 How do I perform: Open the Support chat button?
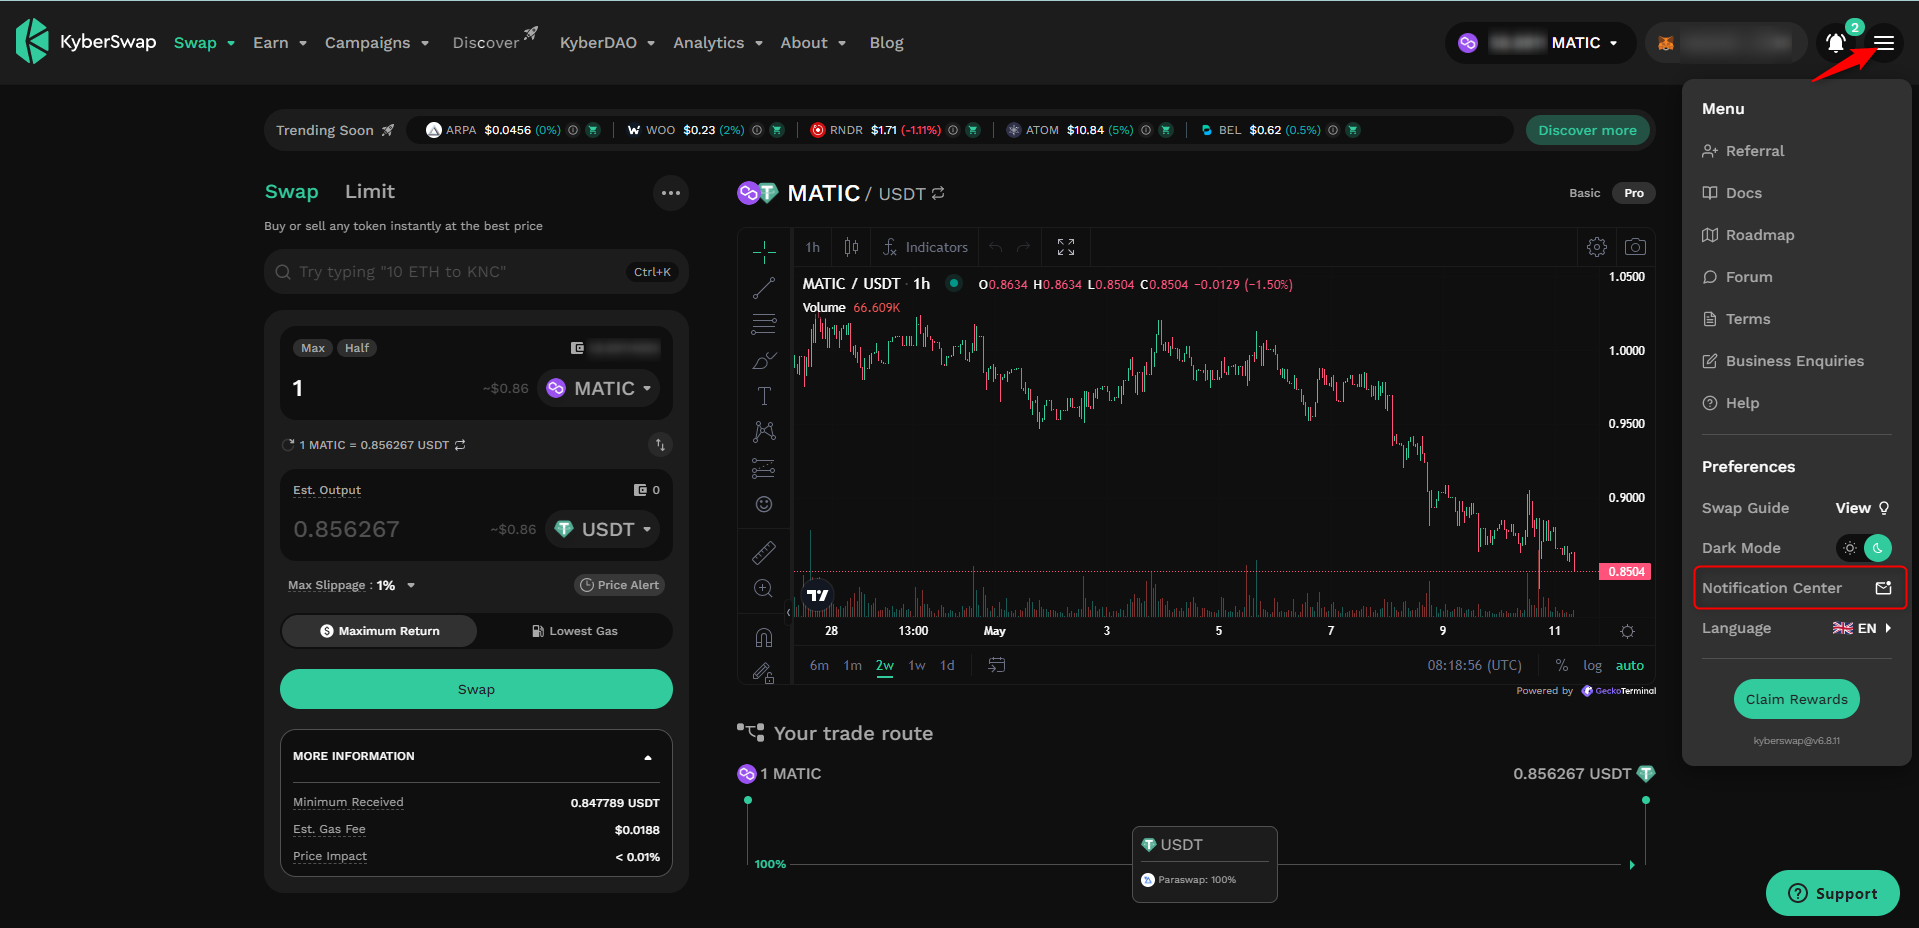pyautogui.click(x=1832, y=893)
